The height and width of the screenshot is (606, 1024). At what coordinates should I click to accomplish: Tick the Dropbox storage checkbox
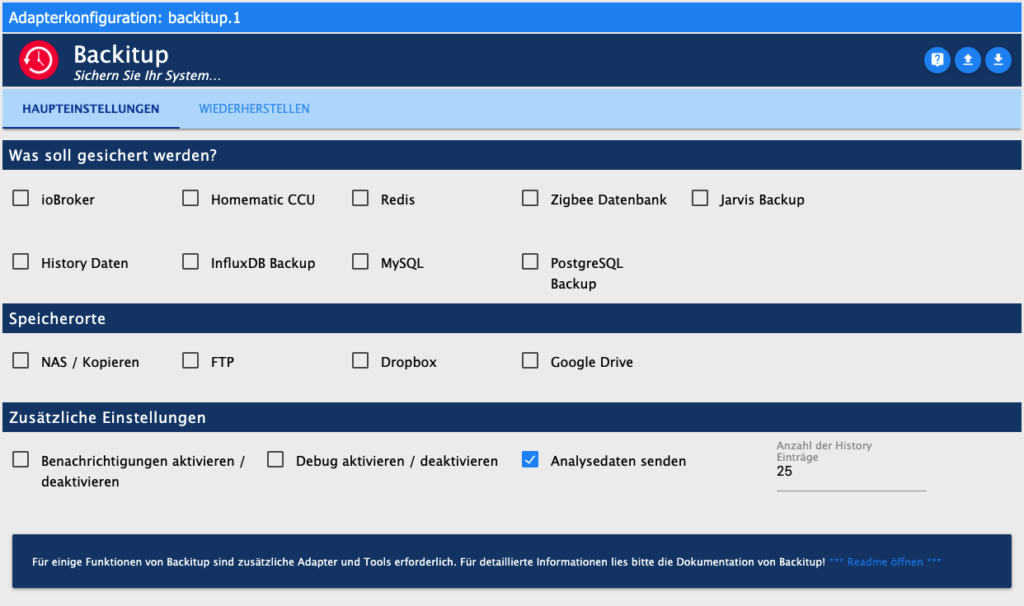tap(360, 360)
